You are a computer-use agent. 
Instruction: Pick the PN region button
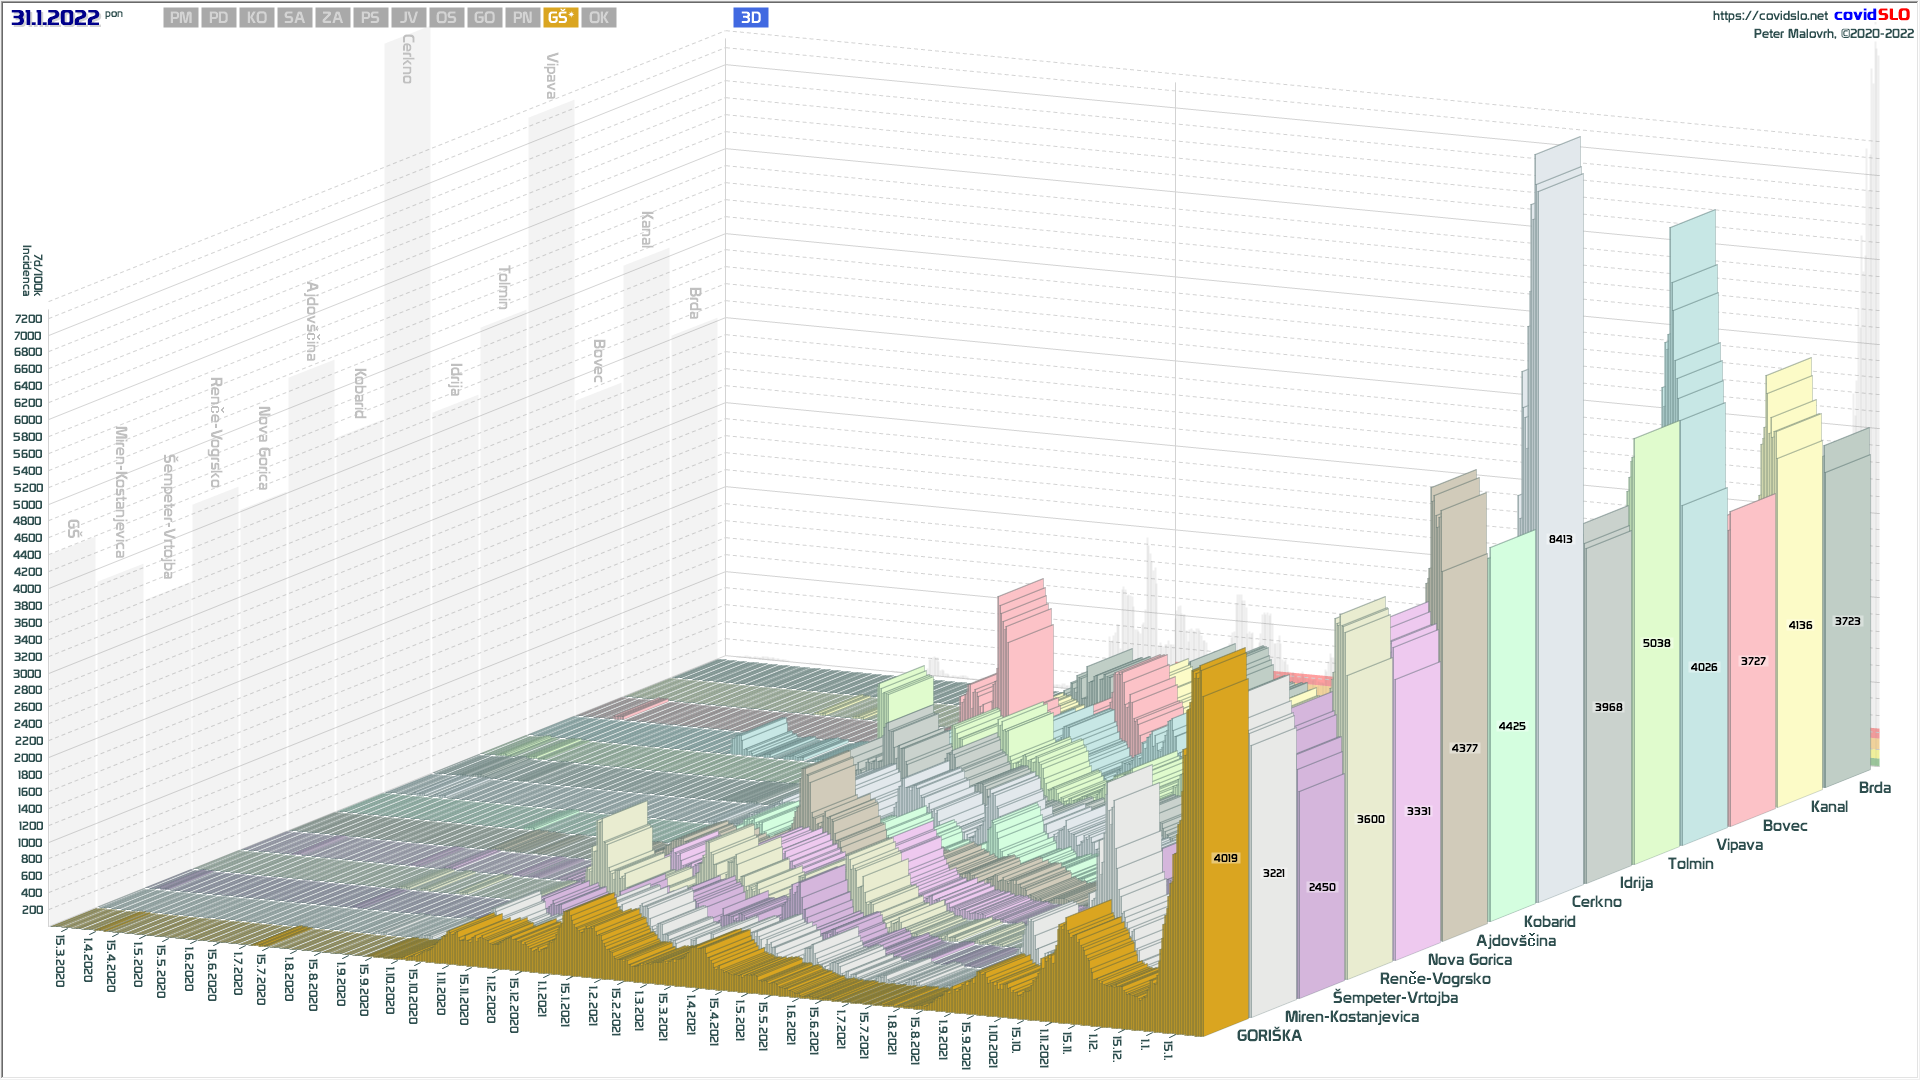(x=522, y=18)
